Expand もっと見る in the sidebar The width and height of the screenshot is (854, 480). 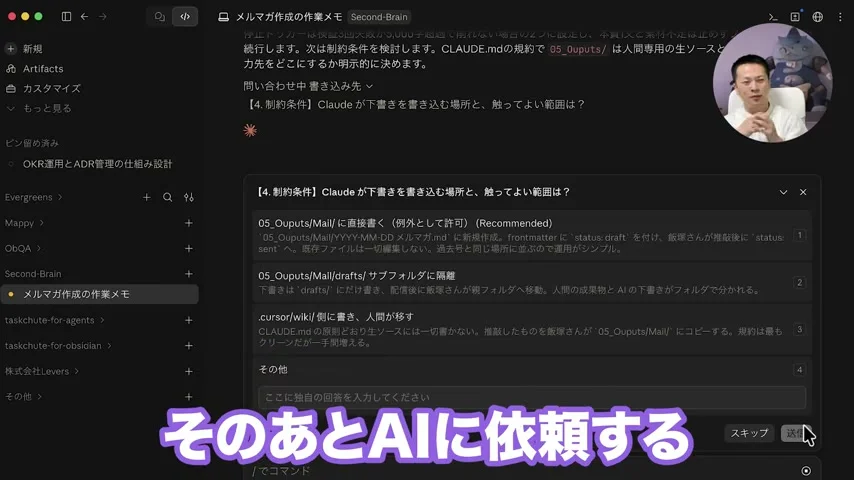[x=47, y=108]
